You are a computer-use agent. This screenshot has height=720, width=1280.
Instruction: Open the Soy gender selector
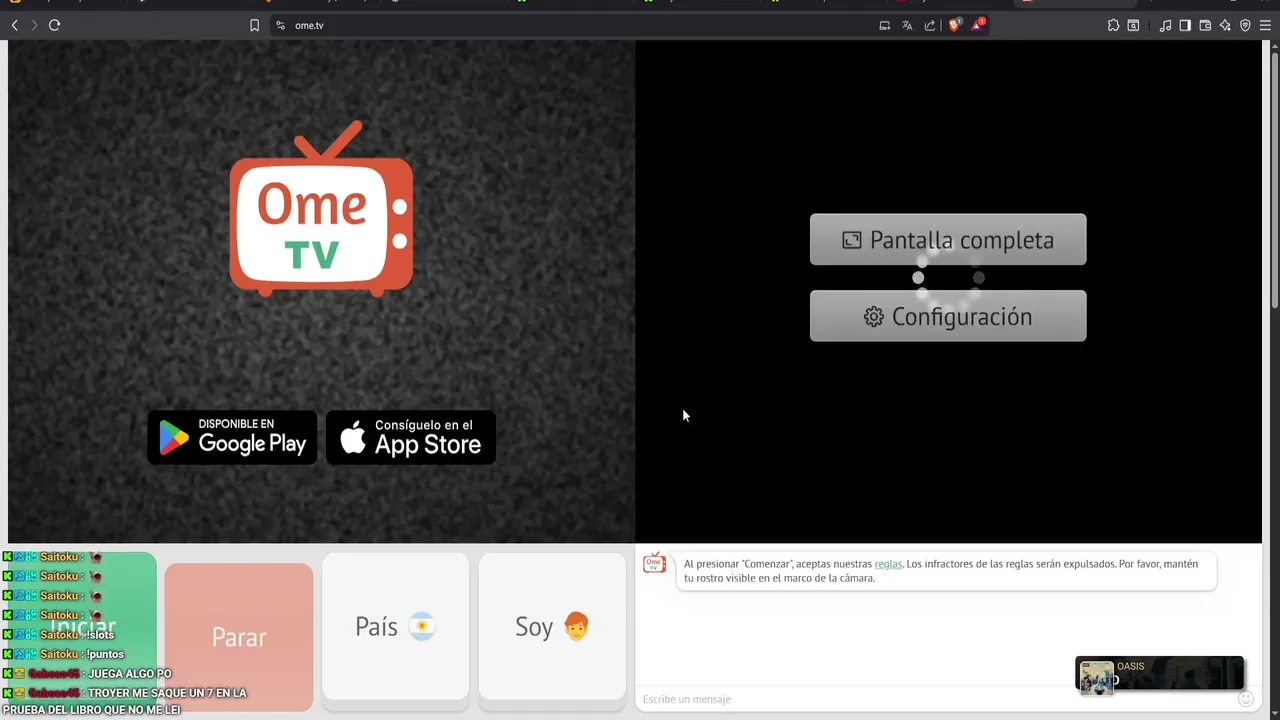pyautogui.click(x=552, y=627)
